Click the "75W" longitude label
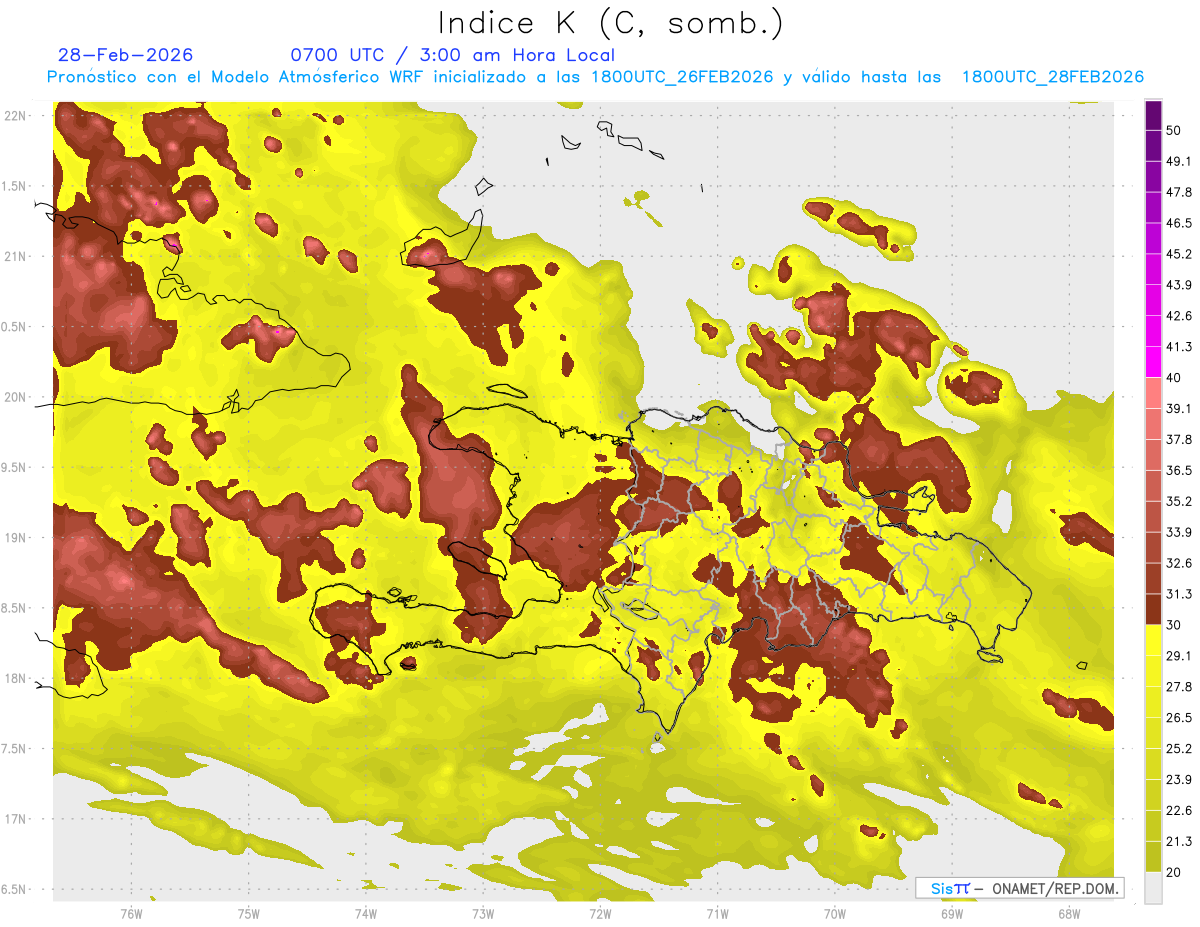The height and width of the screenshot is (927, 1200). click(248, 913)
